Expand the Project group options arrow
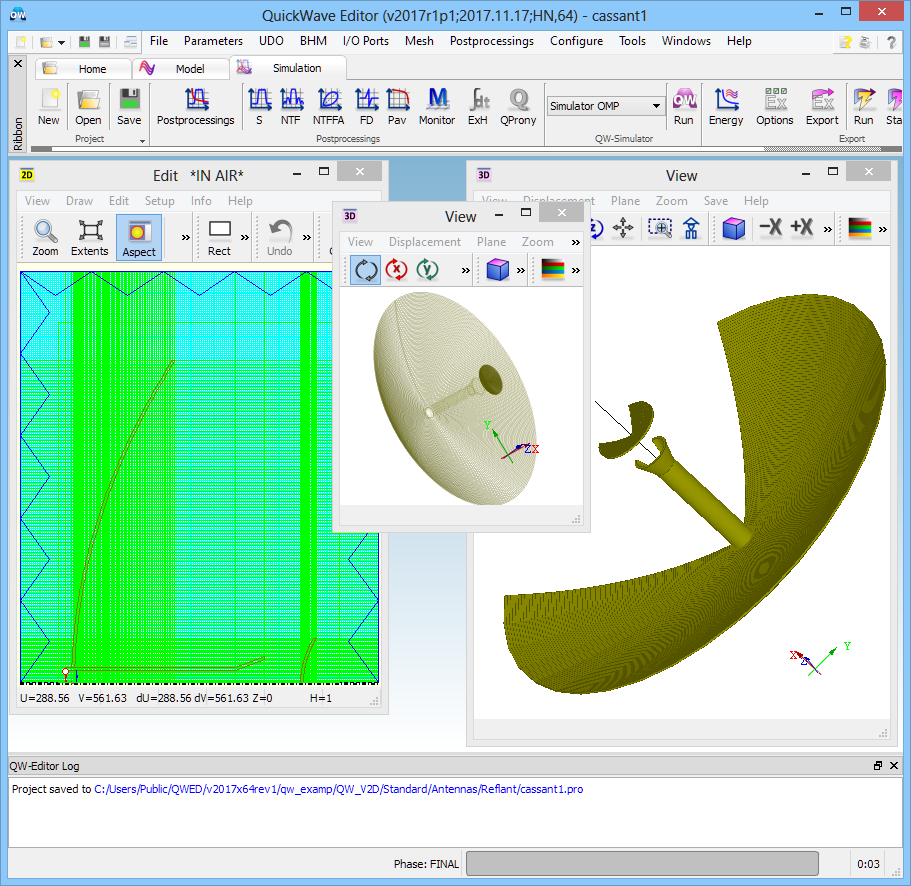This screenshot has width=911, height=886. [x=142, y=140]
